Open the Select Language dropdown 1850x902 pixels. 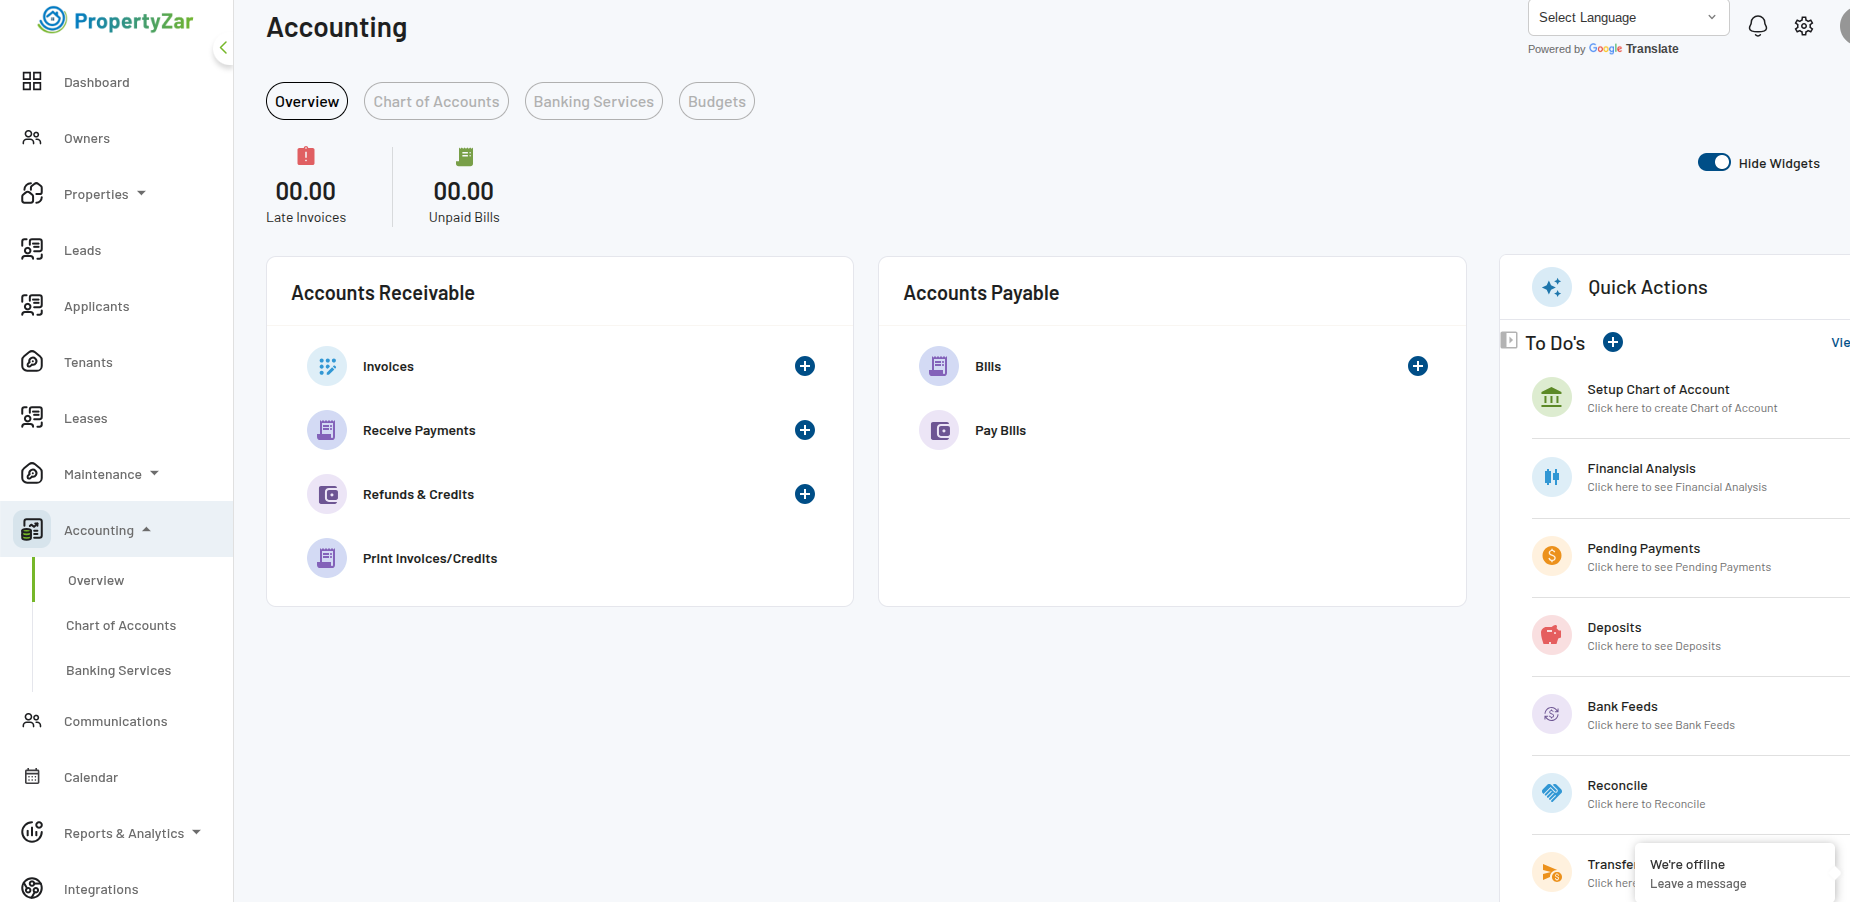(1627, 18)
